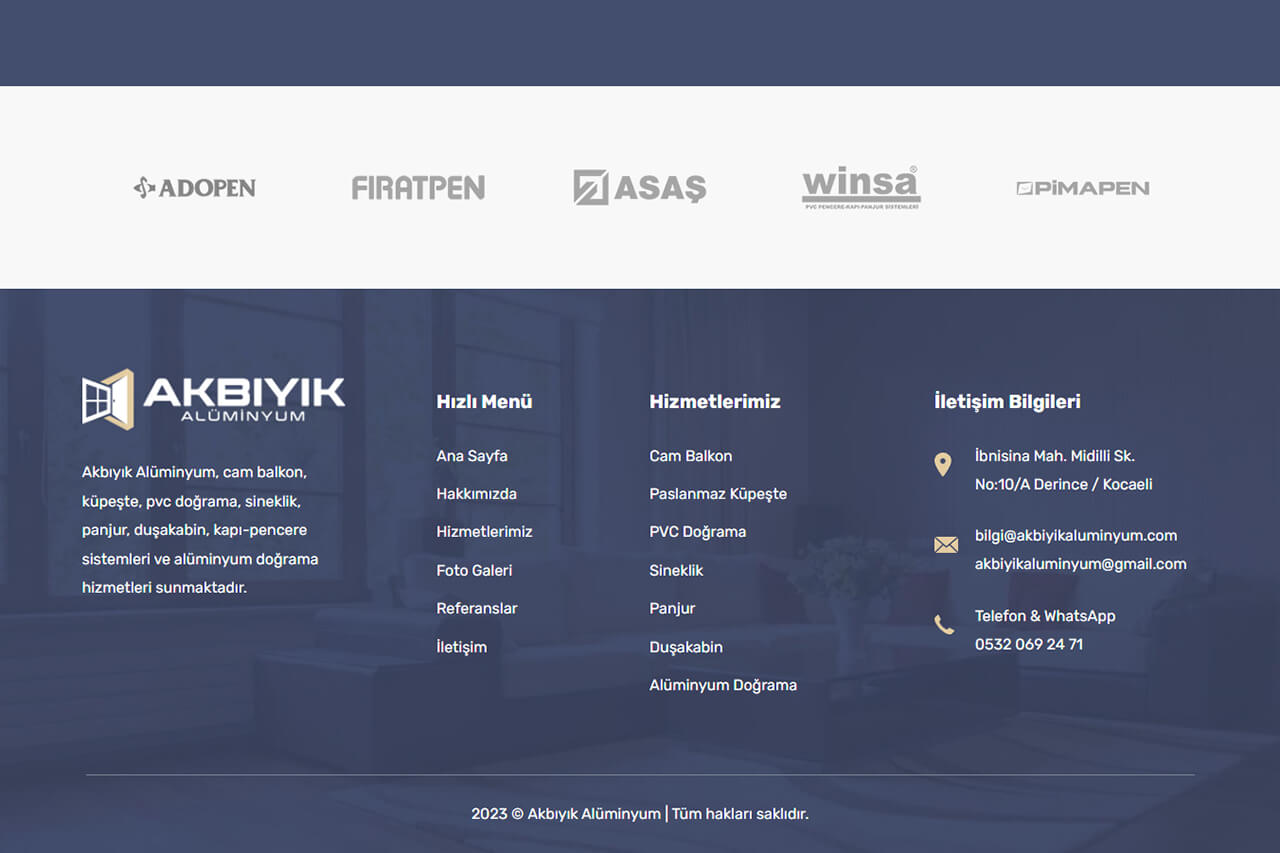Click the Akbıyık Alüminyum footer logo
This screenshot has height=853, width=1280.
tap(213, 399)
